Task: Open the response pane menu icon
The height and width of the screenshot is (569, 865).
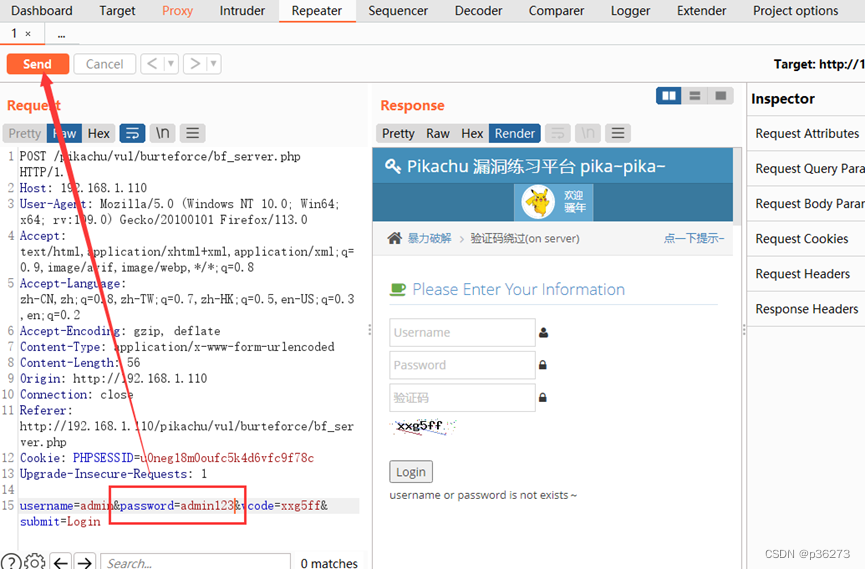Action: coord(618,133)
